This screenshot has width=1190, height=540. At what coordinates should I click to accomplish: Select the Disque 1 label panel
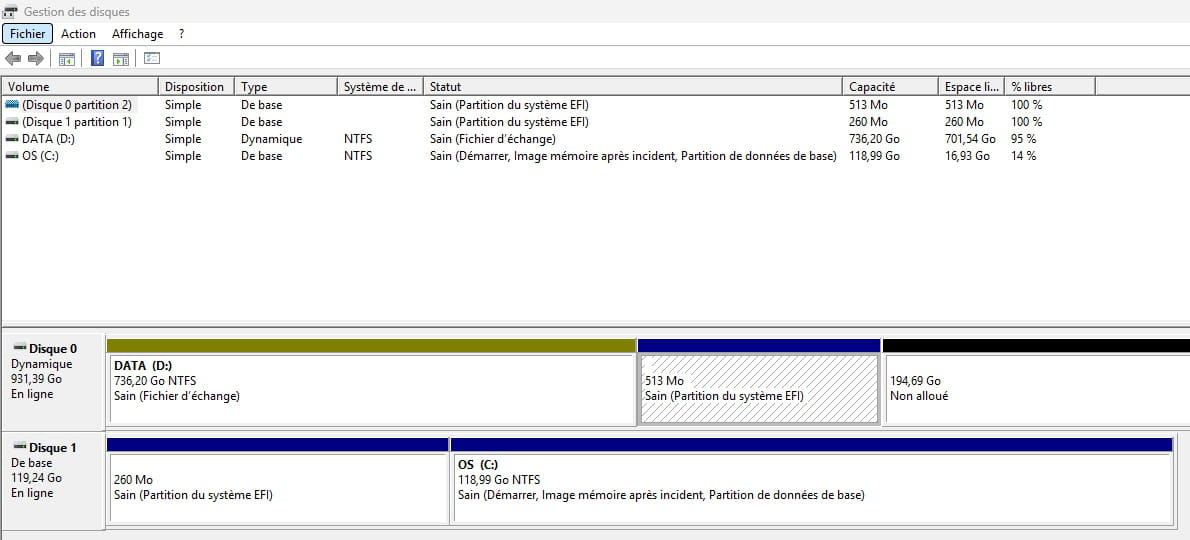pyautogui.click(x=52, y=481)
